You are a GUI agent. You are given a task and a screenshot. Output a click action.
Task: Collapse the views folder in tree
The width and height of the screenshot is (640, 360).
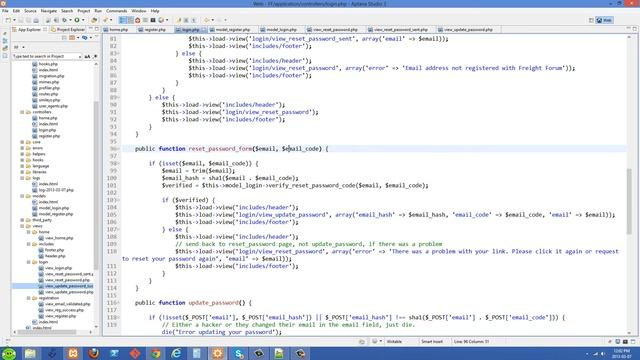point(22,226)
